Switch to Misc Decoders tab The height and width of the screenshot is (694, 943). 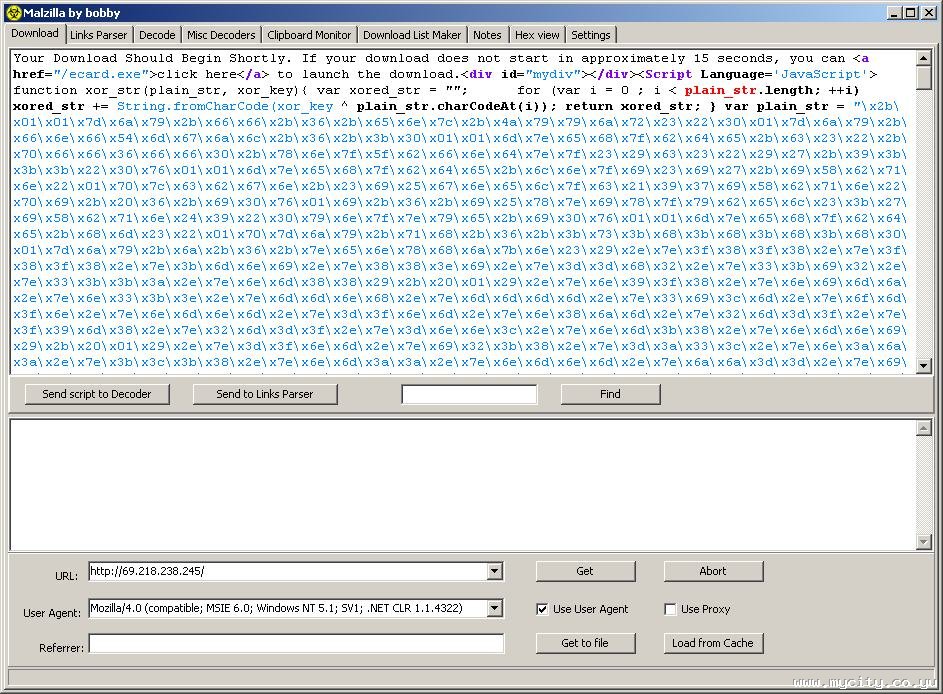click(x=221, y=35)
